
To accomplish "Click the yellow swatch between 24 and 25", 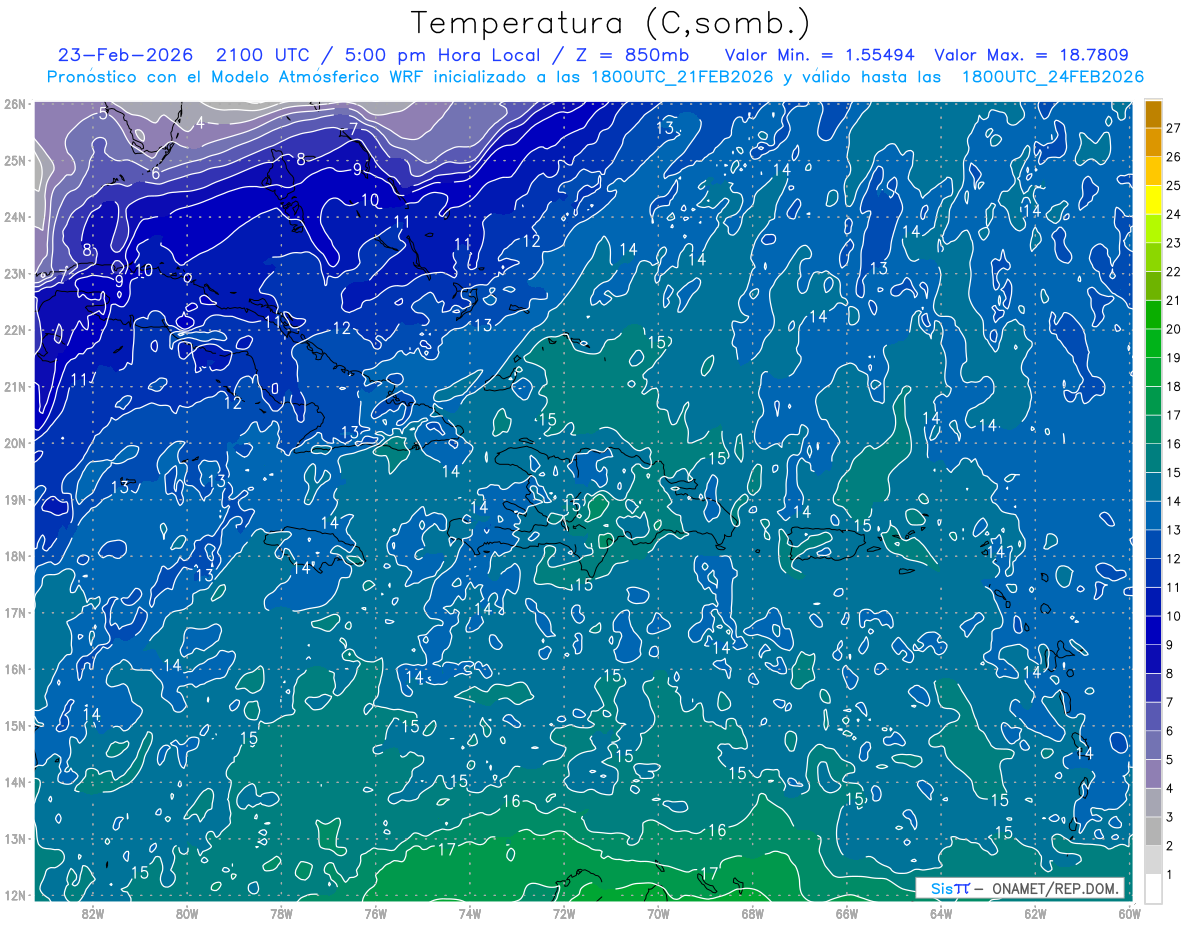I will tap(1154, 199).
